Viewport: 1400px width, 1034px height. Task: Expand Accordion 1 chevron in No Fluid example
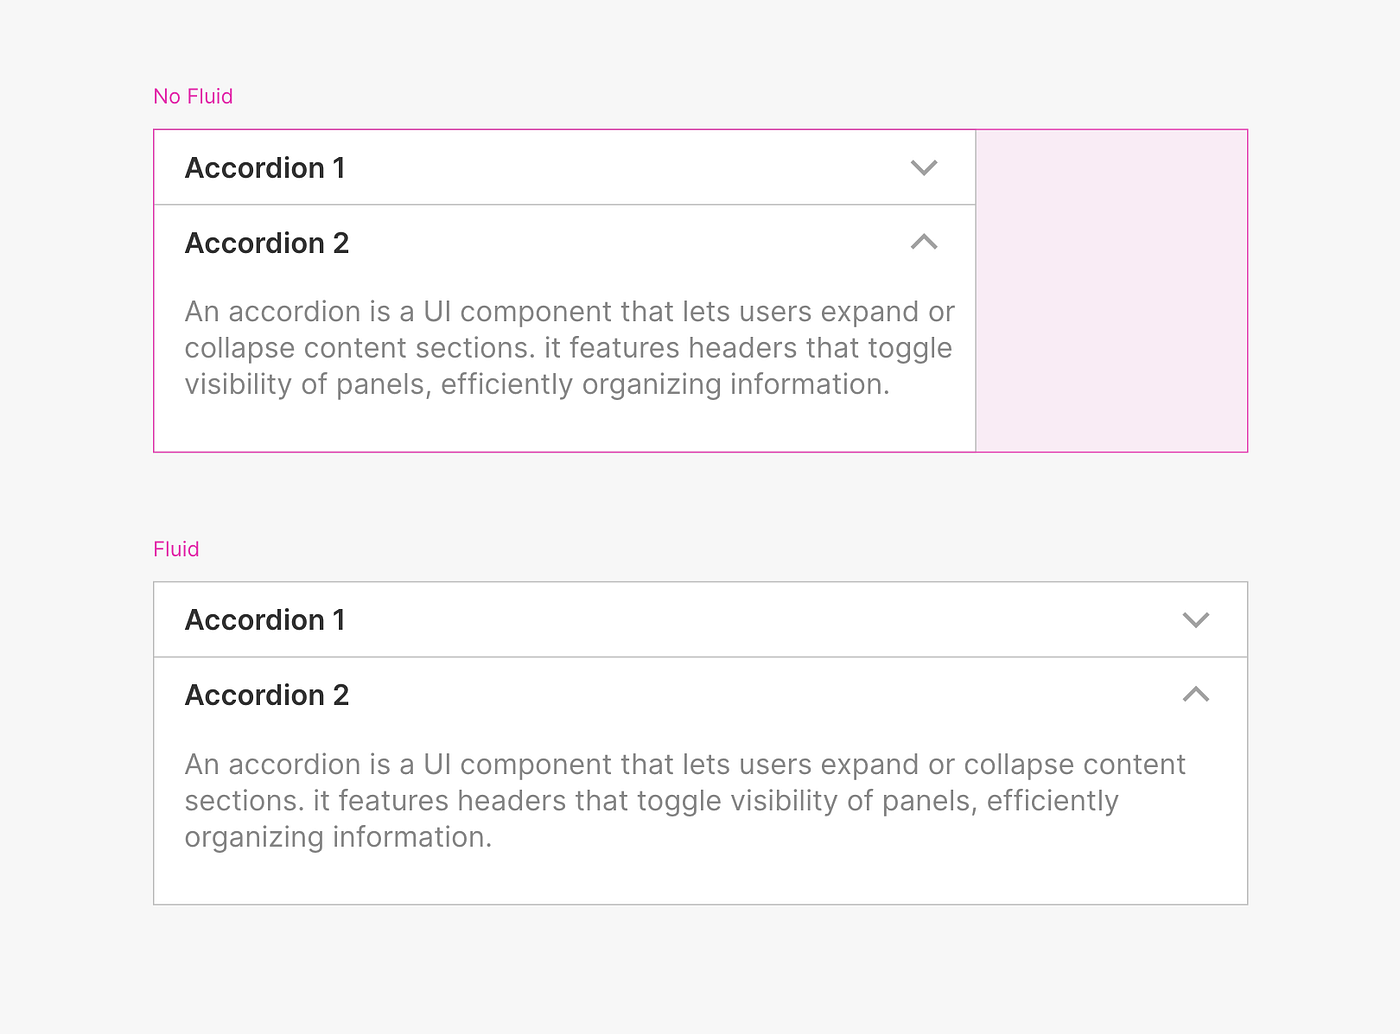tap(924, 168)
